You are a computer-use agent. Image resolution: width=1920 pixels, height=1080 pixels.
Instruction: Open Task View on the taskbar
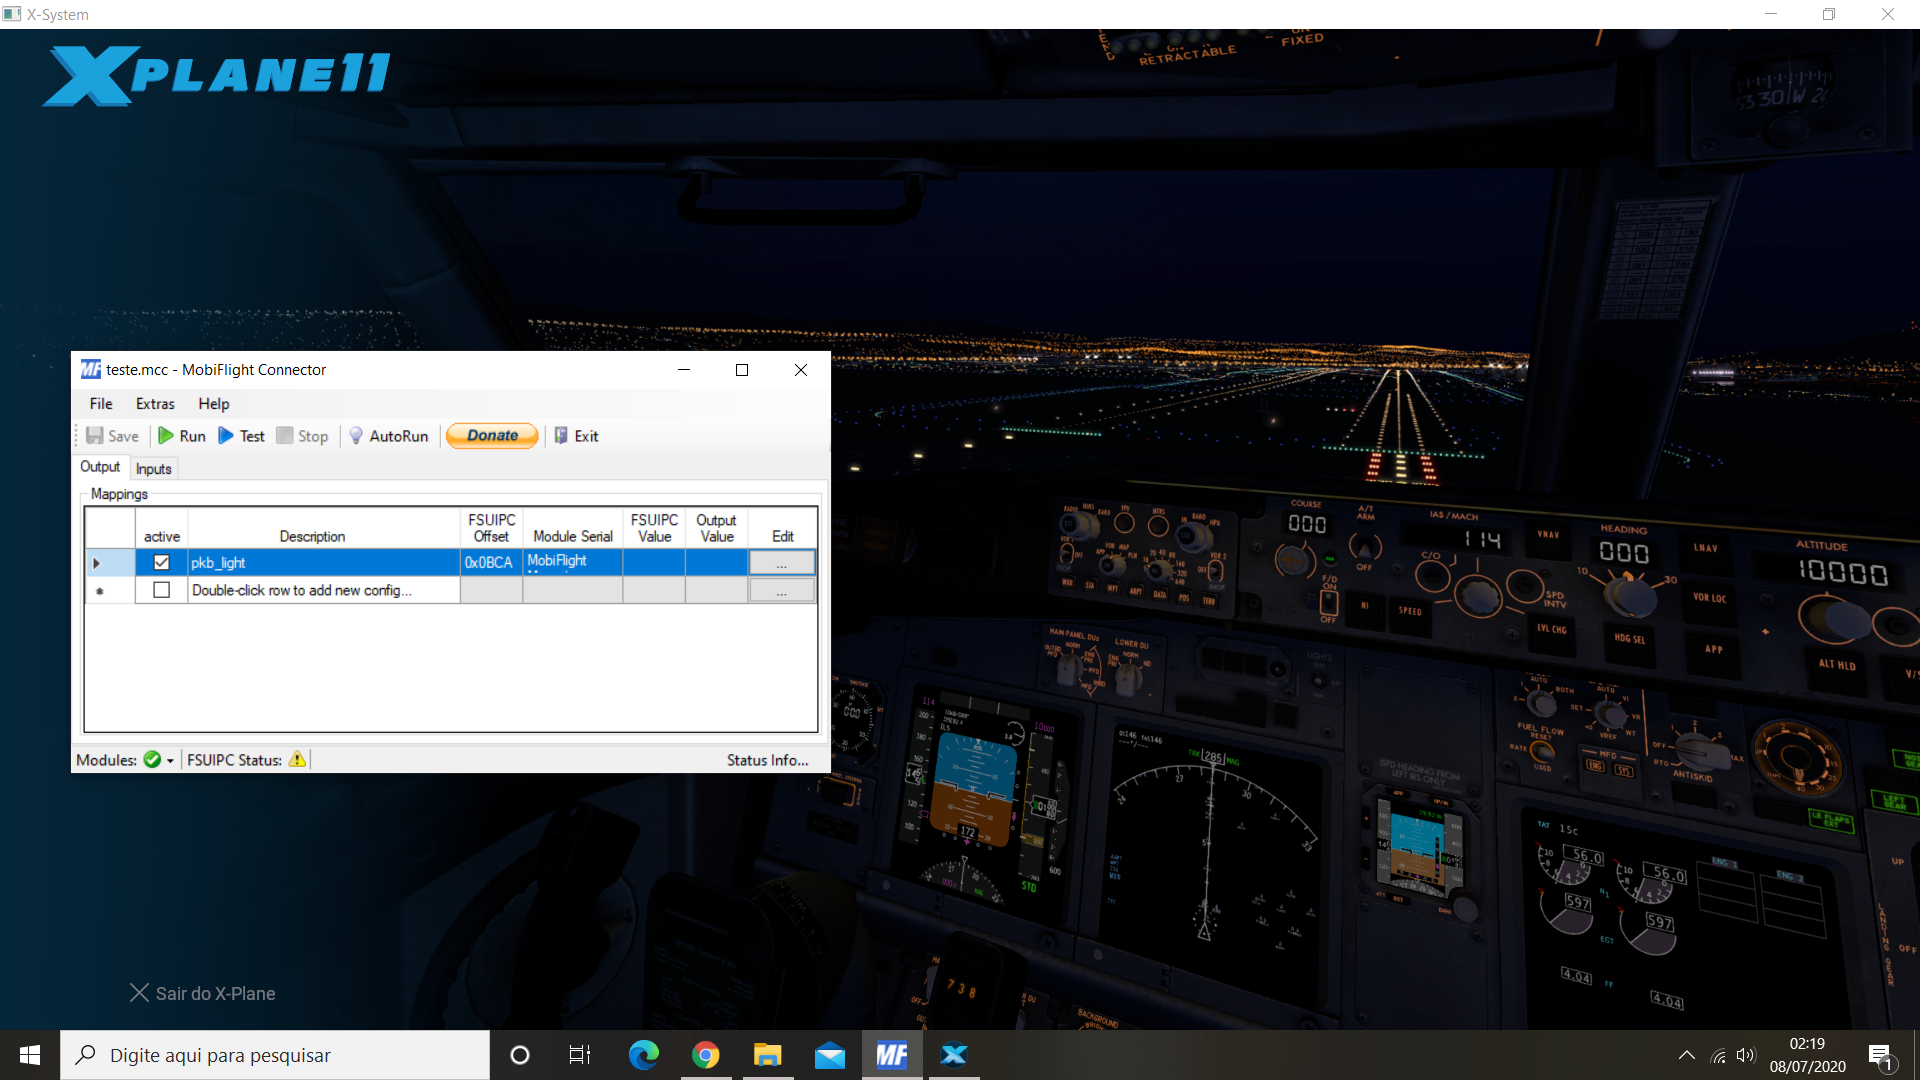[580, 1055]
